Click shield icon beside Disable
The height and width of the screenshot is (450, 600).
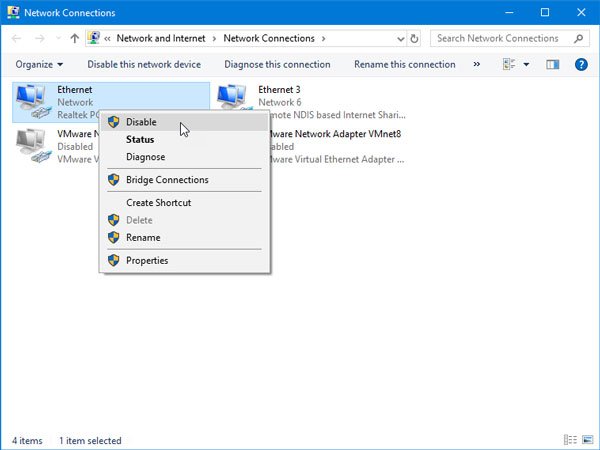(x=113, y=122)
